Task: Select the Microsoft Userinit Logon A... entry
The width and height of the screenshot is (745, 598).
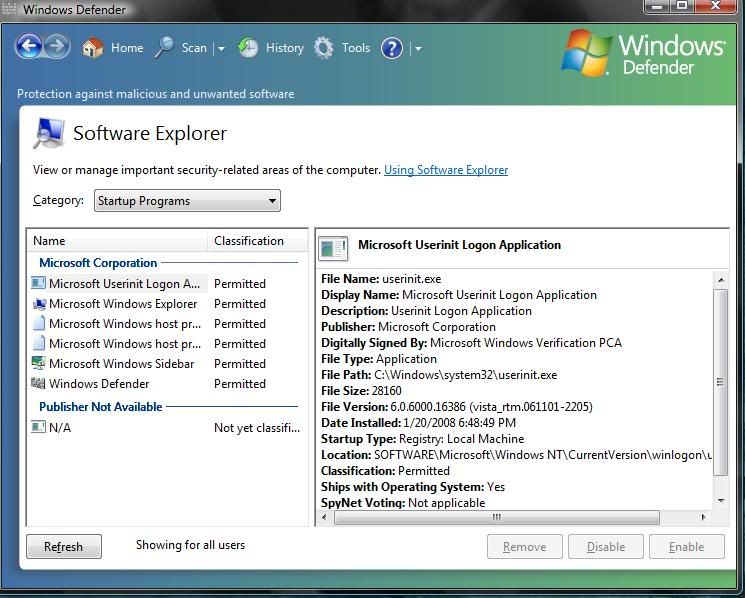Action: [124, 284]
